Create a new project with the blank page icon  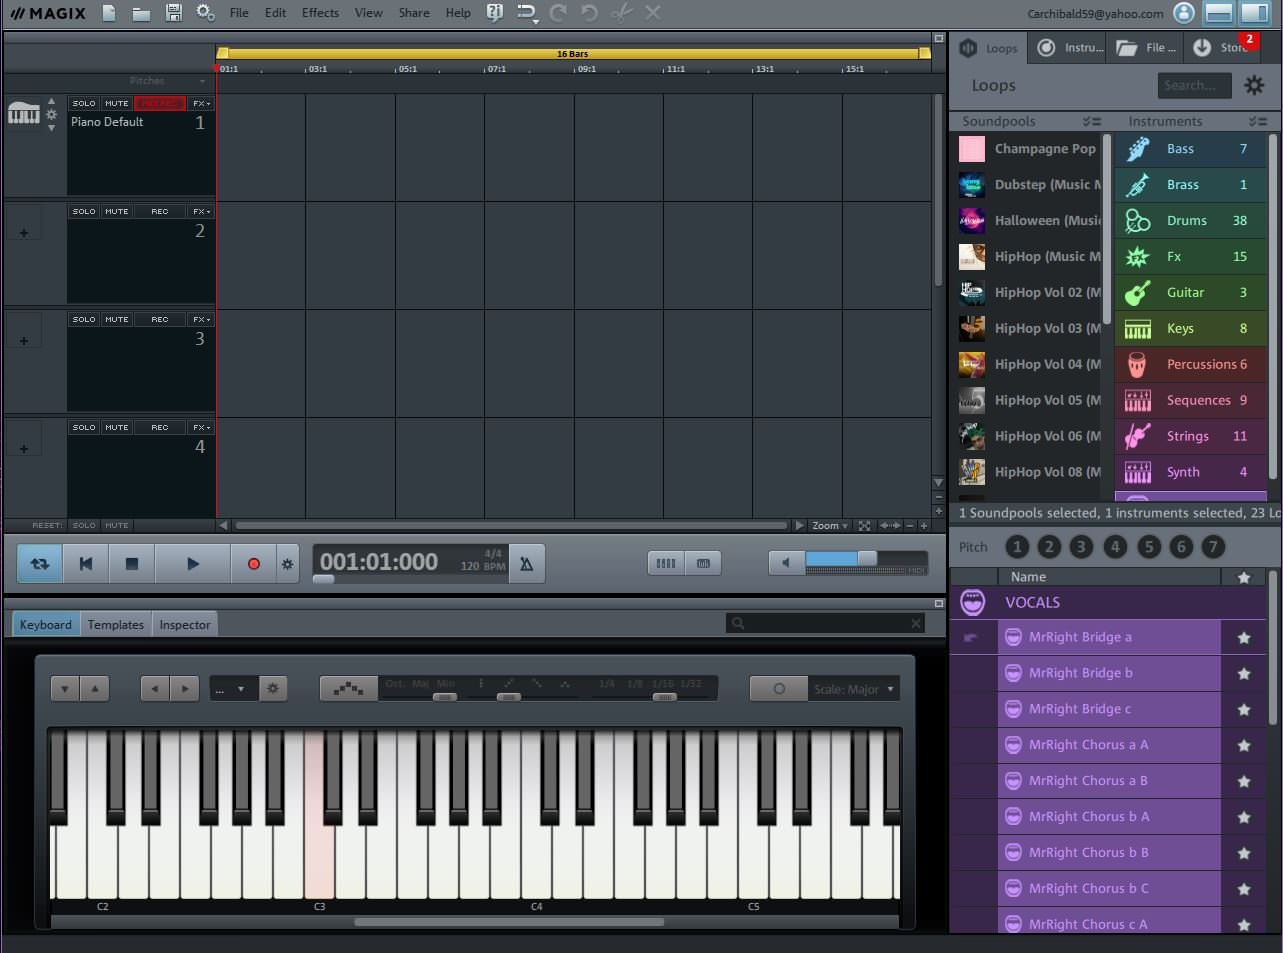coord(109,13)
